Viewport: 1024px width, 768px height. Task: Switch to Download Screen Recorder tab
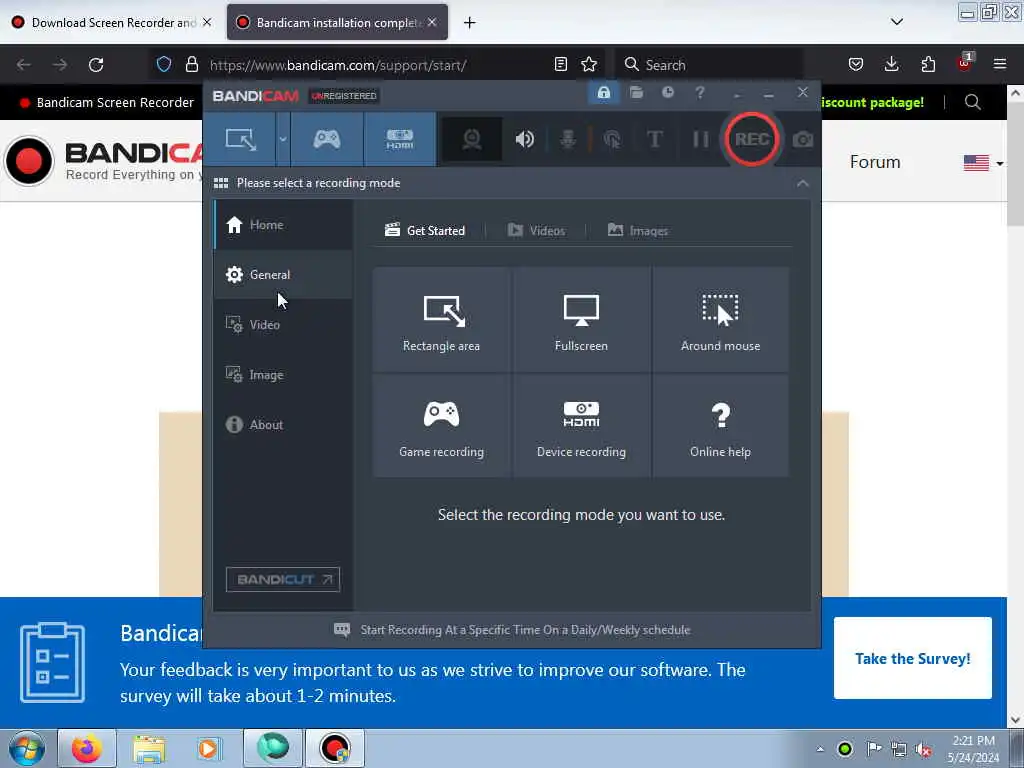pos(111,23)
